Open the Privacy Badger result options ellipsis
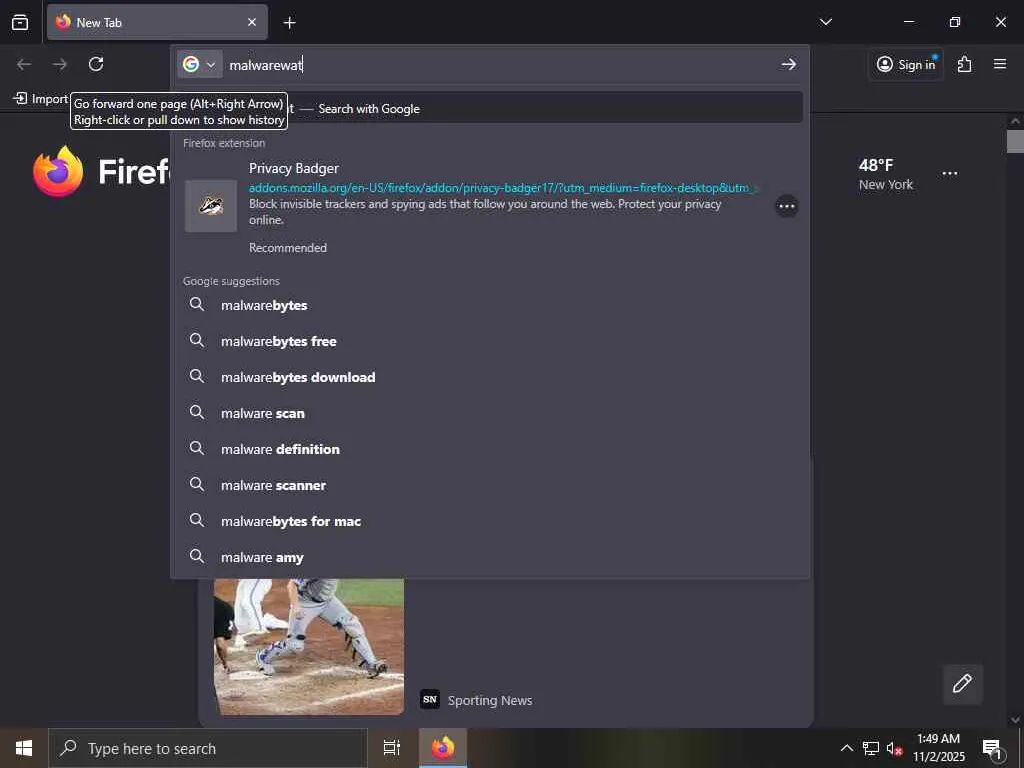 (787, 206)
